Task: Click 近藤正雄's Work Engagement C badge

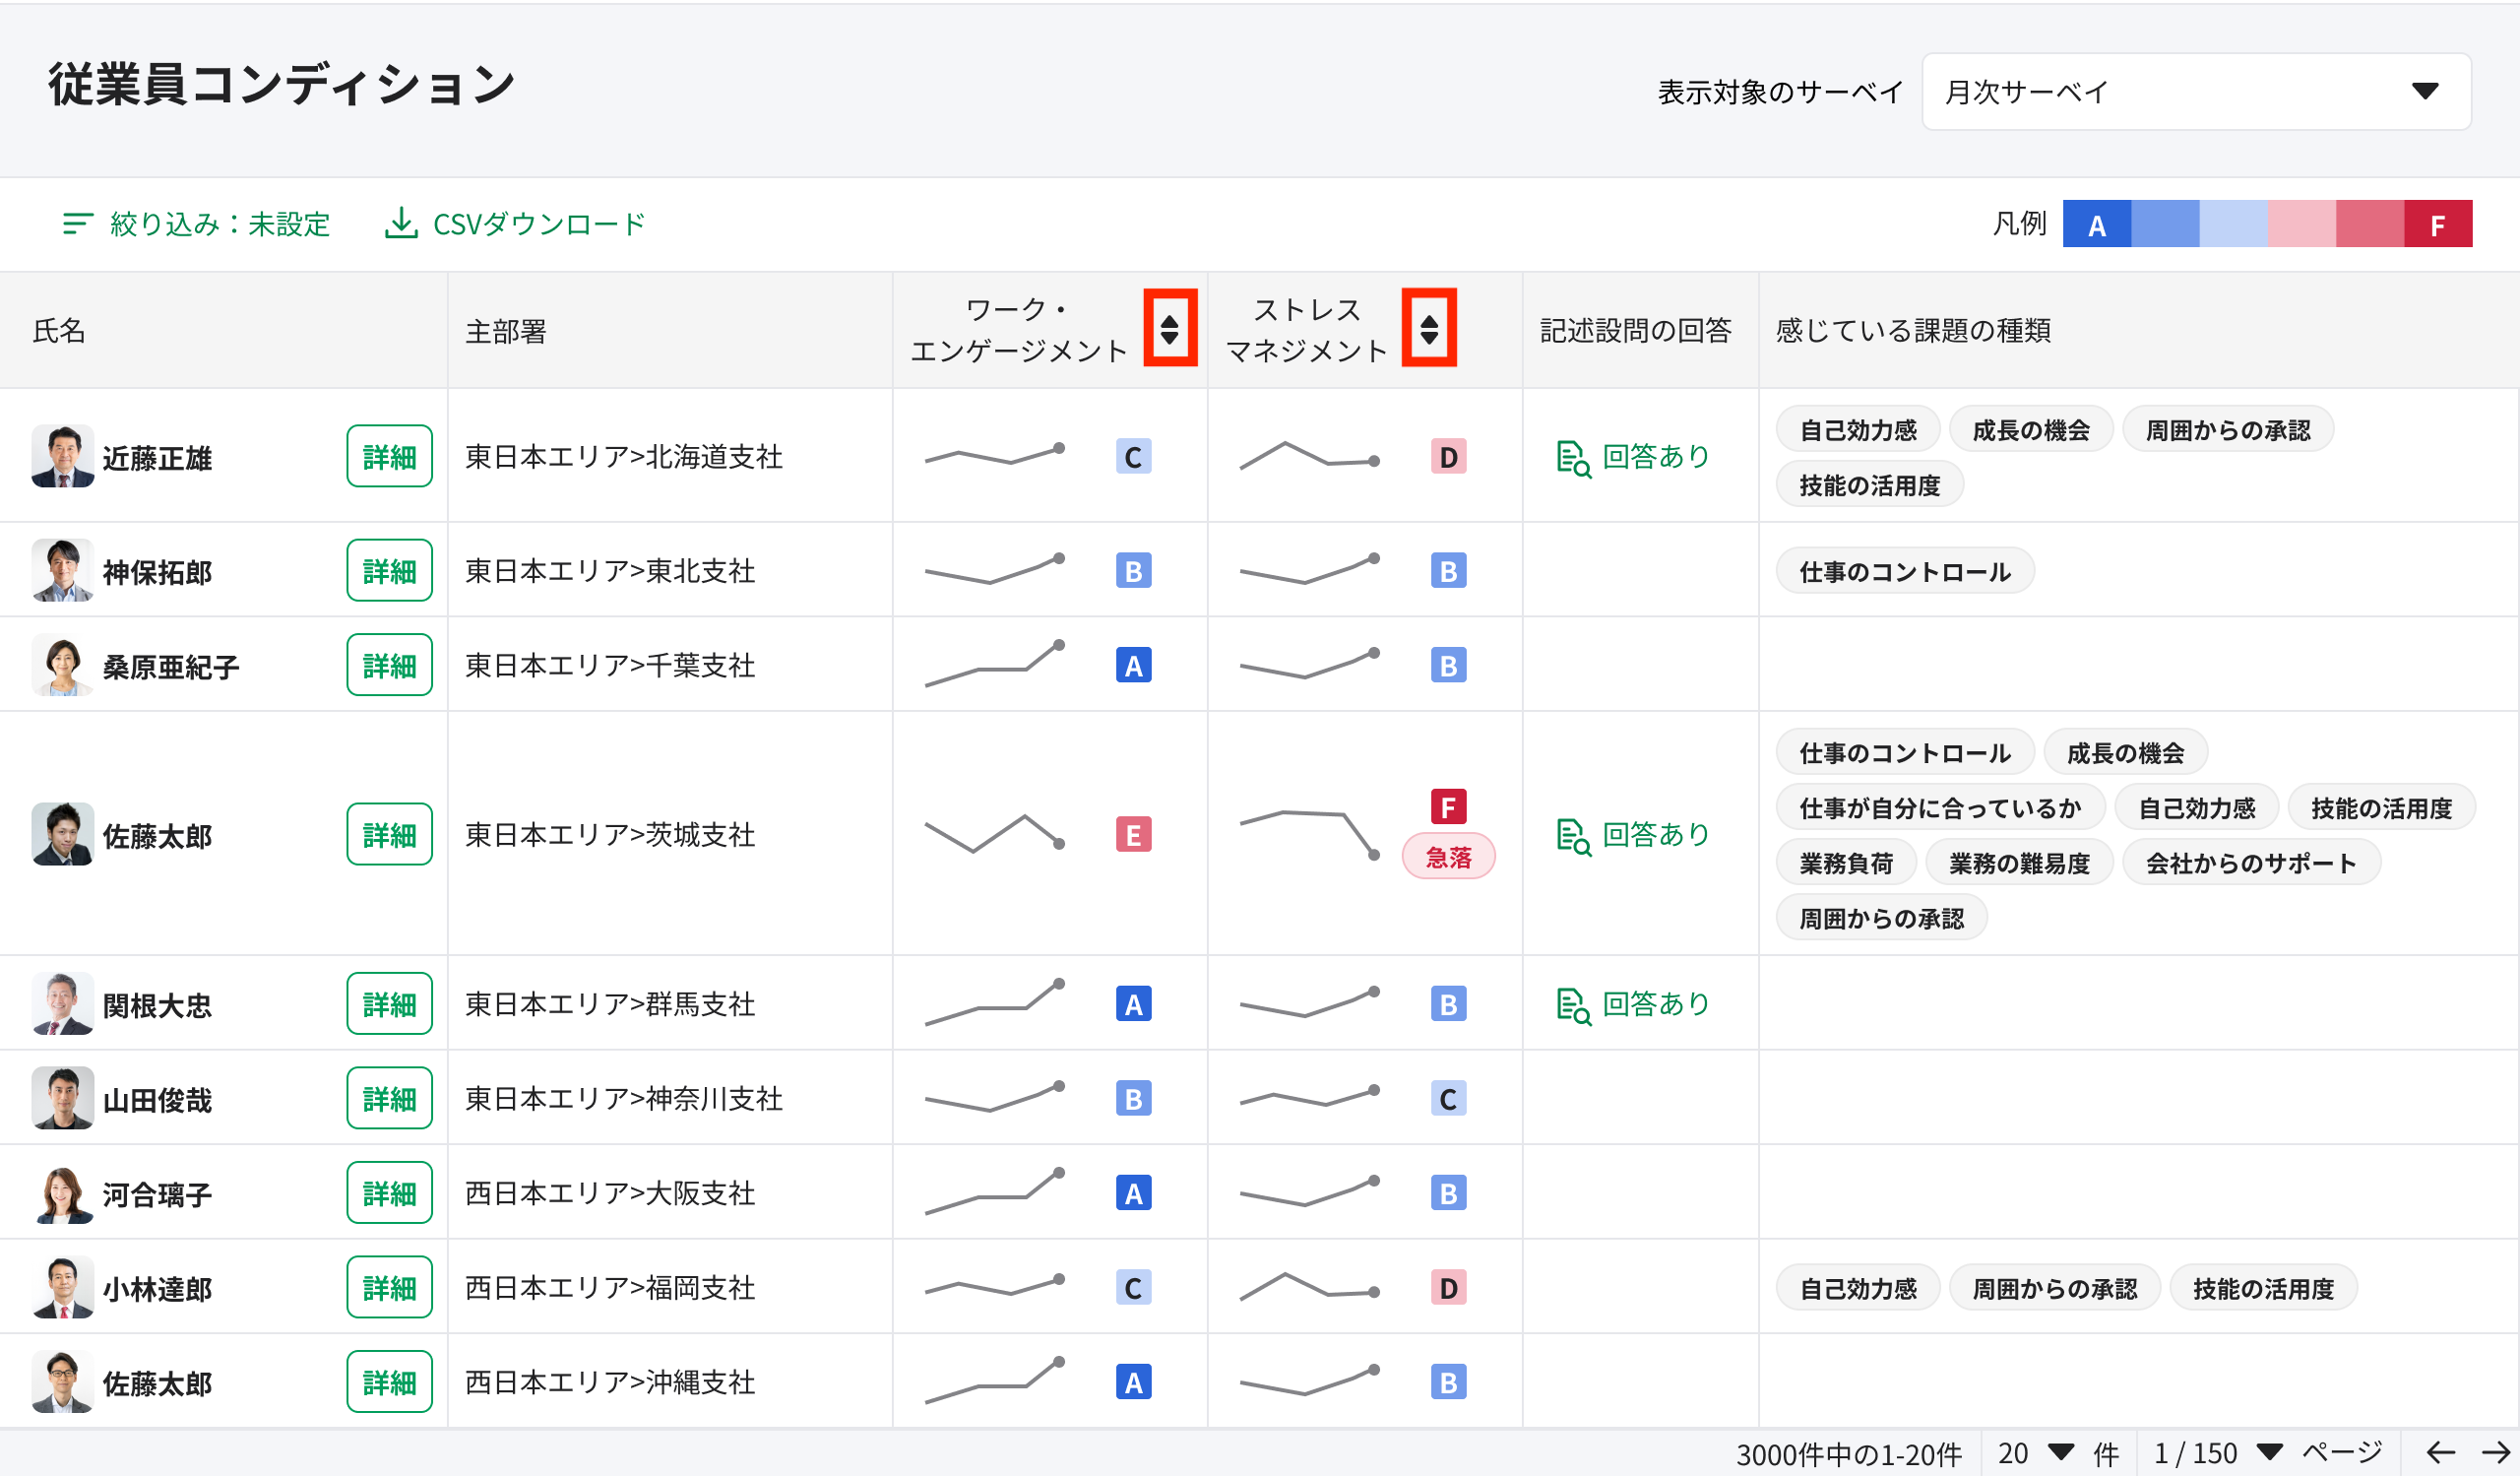Action: click(1133, 457)
